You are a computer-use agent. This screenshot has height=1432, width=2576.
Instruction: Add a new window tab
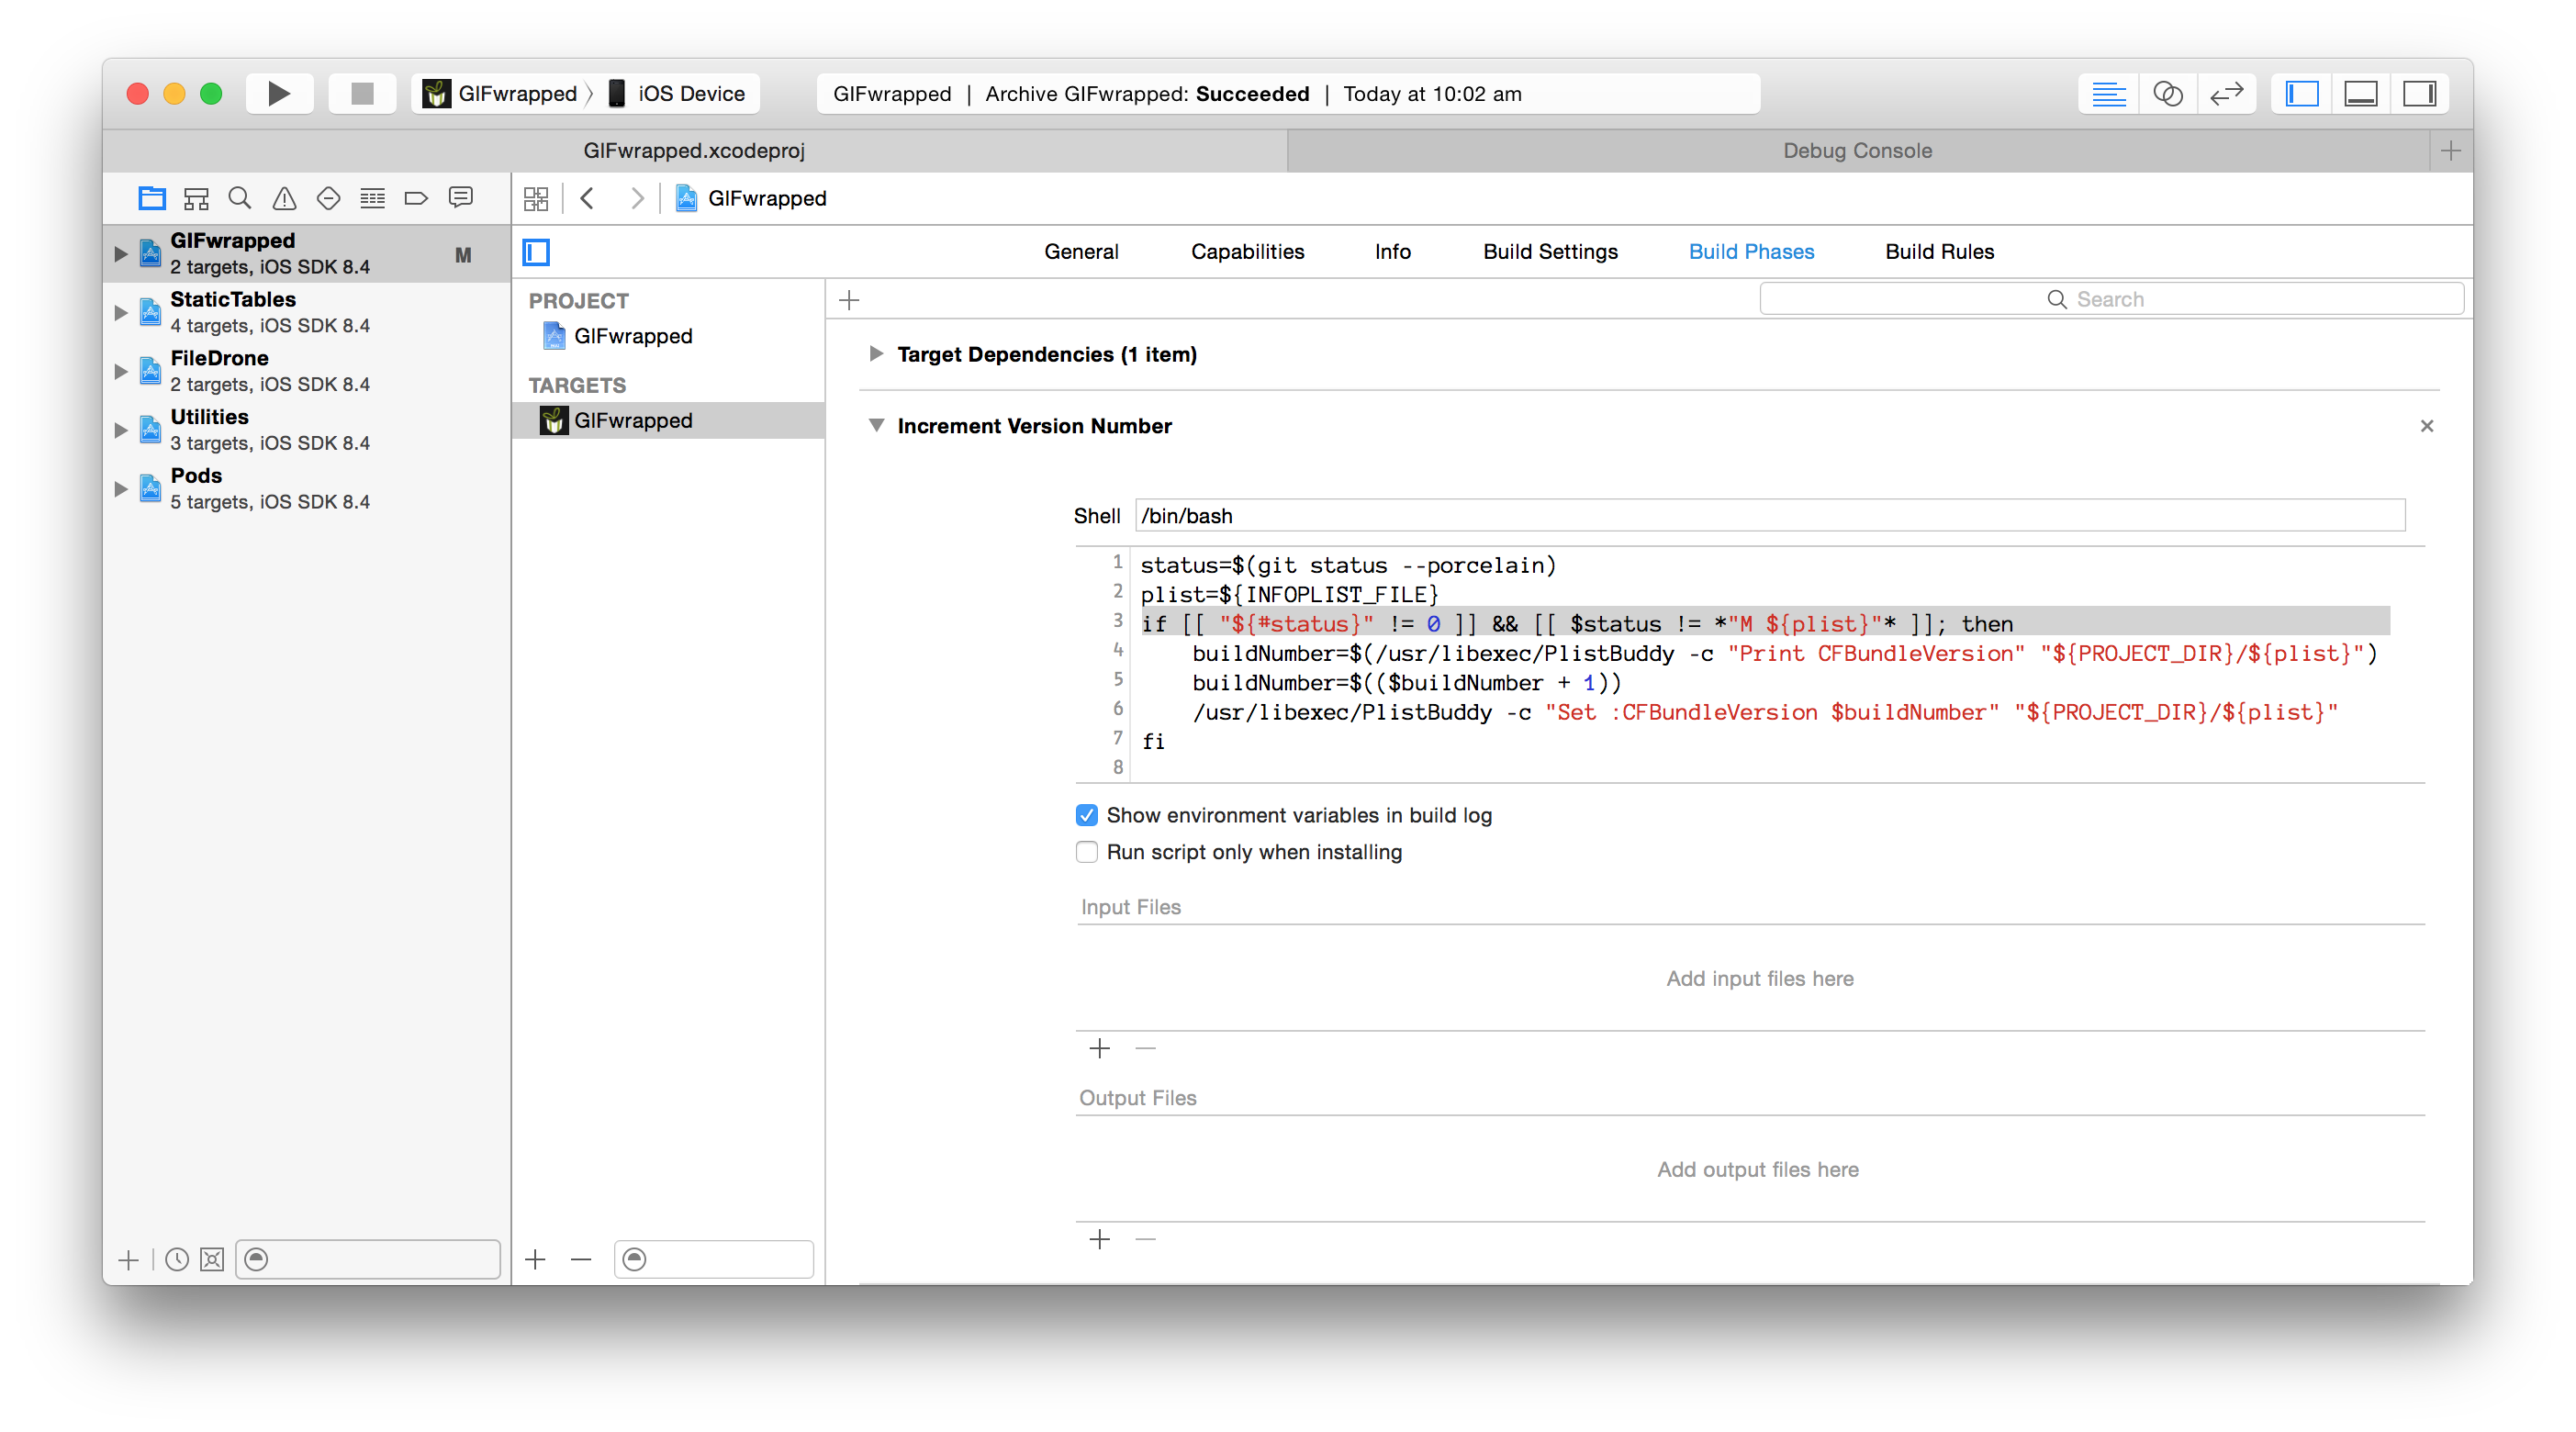click(2450, 151)
